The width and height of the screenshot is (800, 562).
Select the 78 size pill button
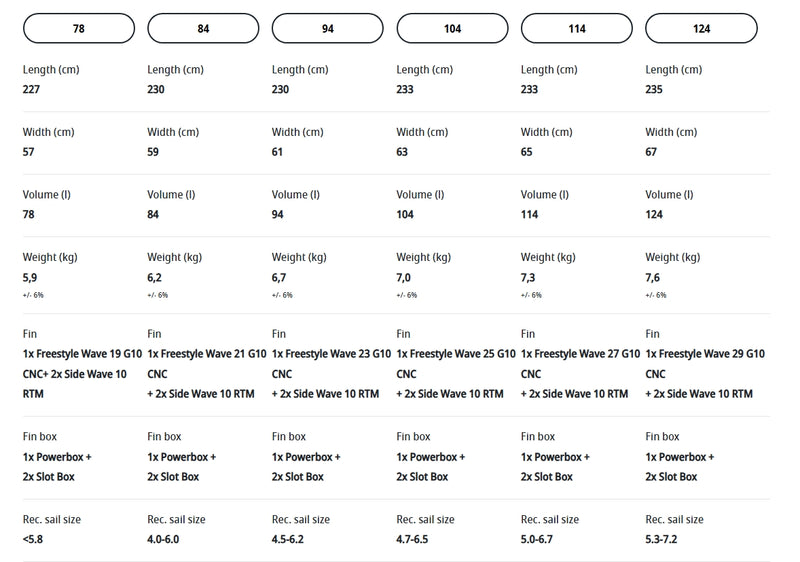click(79, 29)
